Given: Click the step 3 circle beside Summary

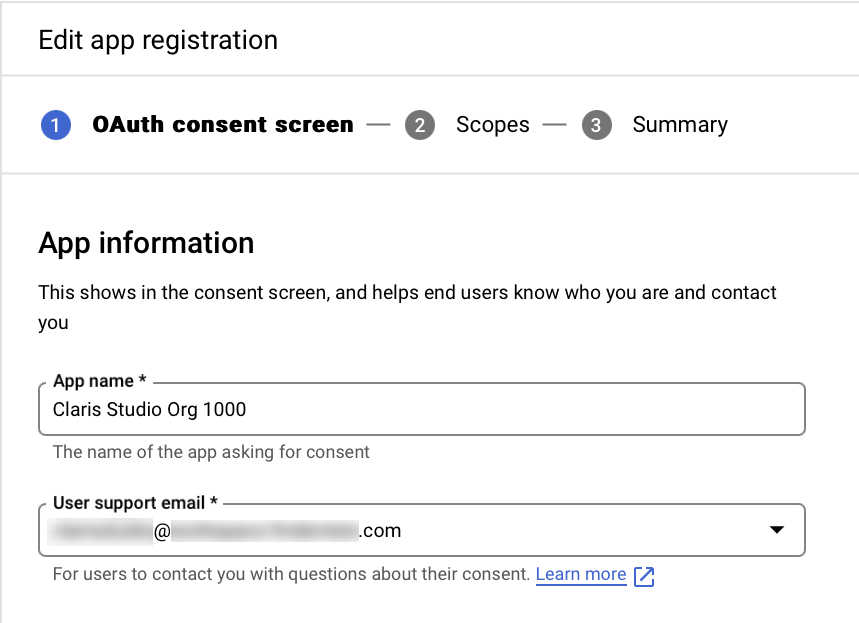Looking at the screenshot, I should point(596,124).
